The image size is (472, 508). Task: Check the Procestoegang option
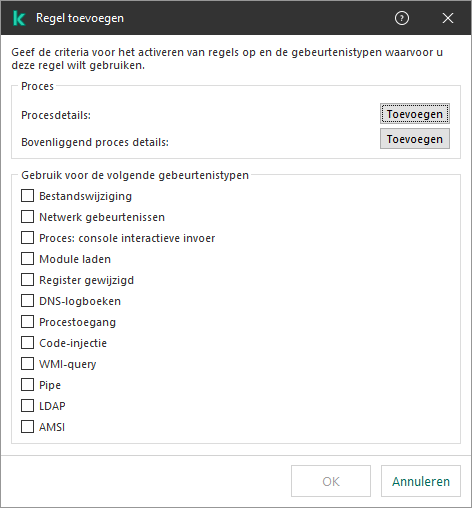[27, 322]
